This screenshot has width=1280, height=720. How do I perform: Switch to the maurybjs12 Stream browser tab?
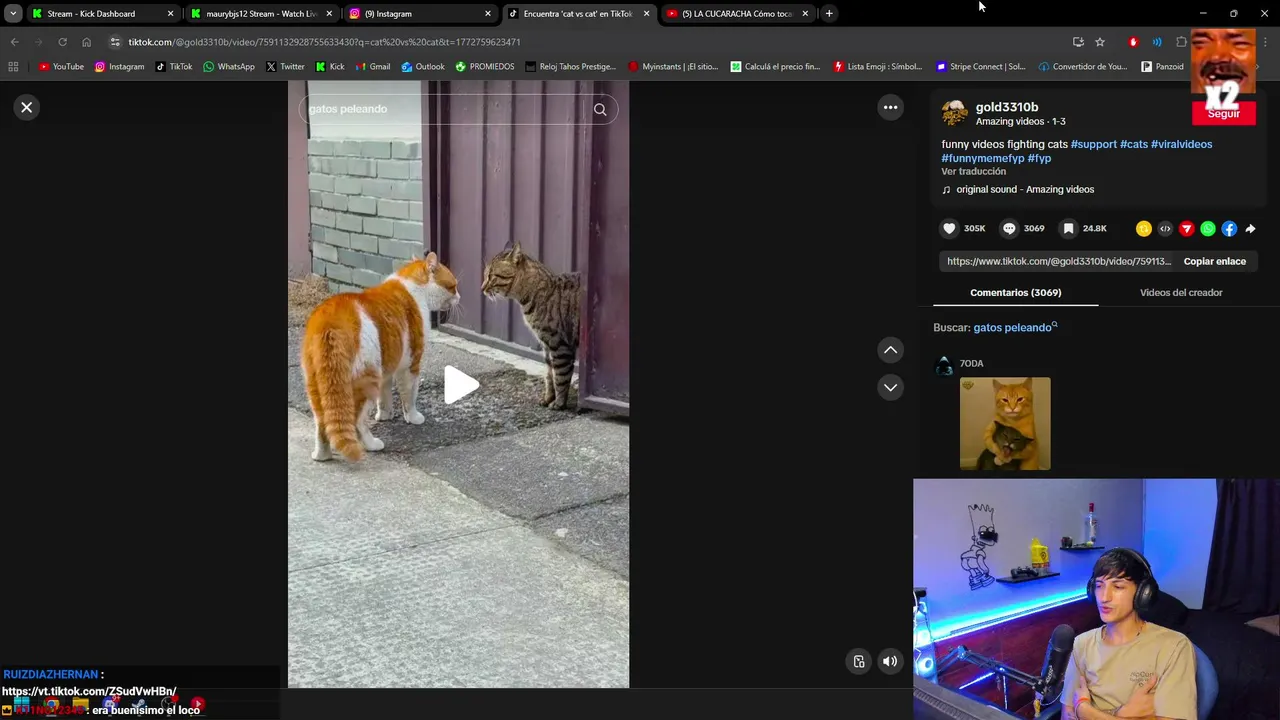point(260,14)
